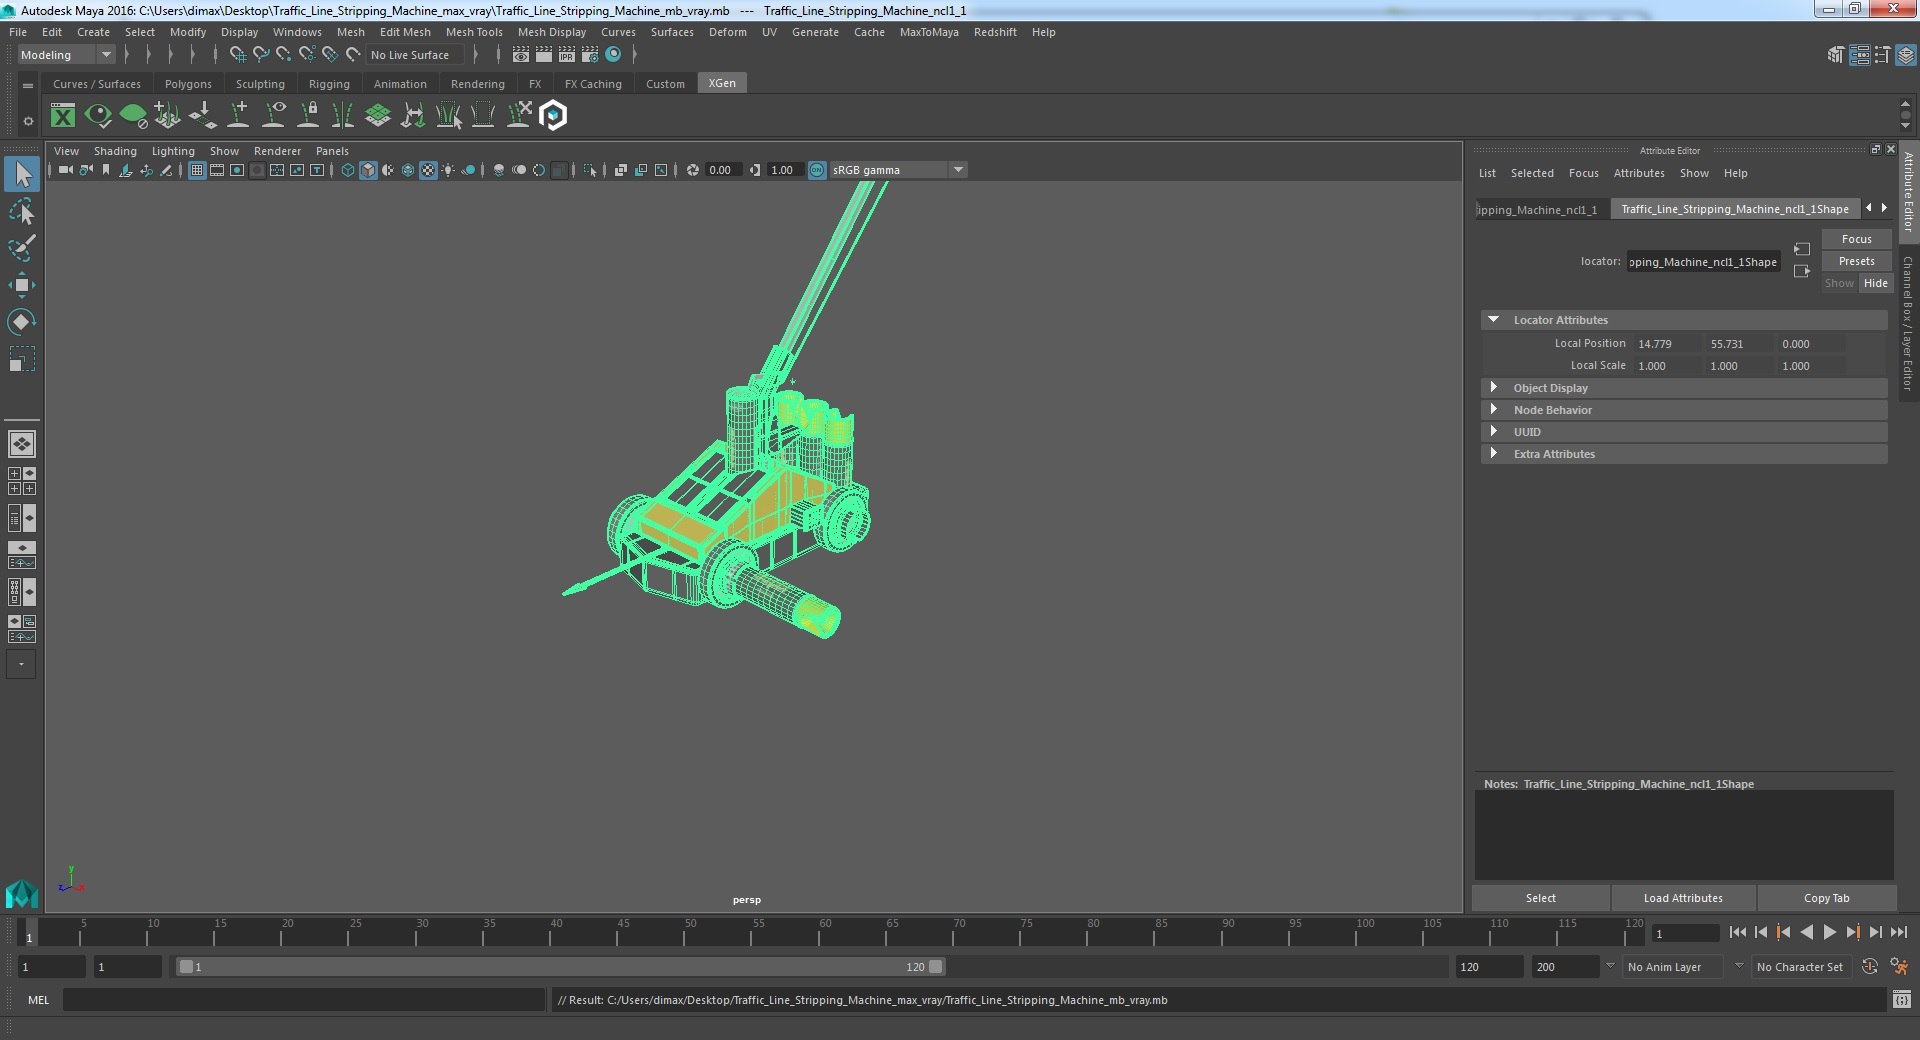This screenshot has width=1920, height=1040.
Task: Toggle Grid display in viewport toolbar
Action: 197,170
